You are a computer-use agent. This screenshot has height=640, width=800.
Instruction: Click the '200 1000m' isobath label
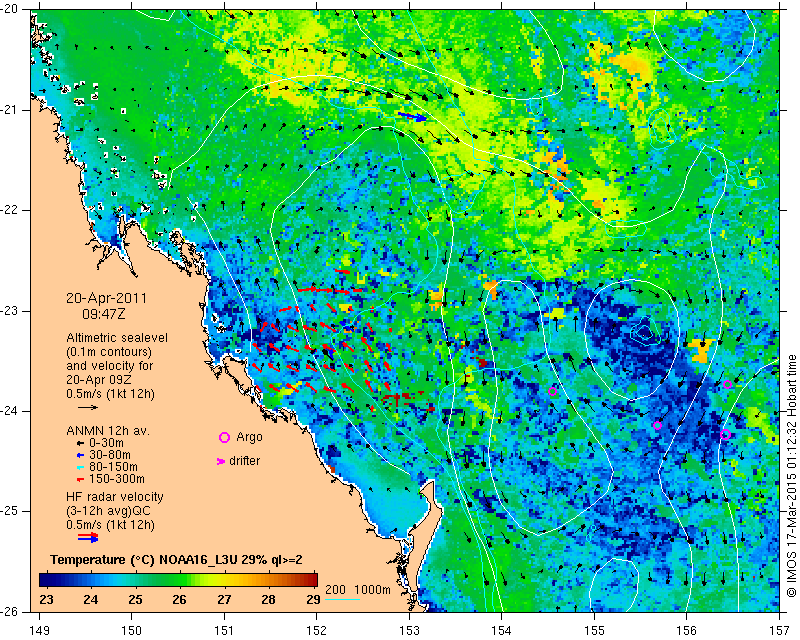(x=358, y=590)
